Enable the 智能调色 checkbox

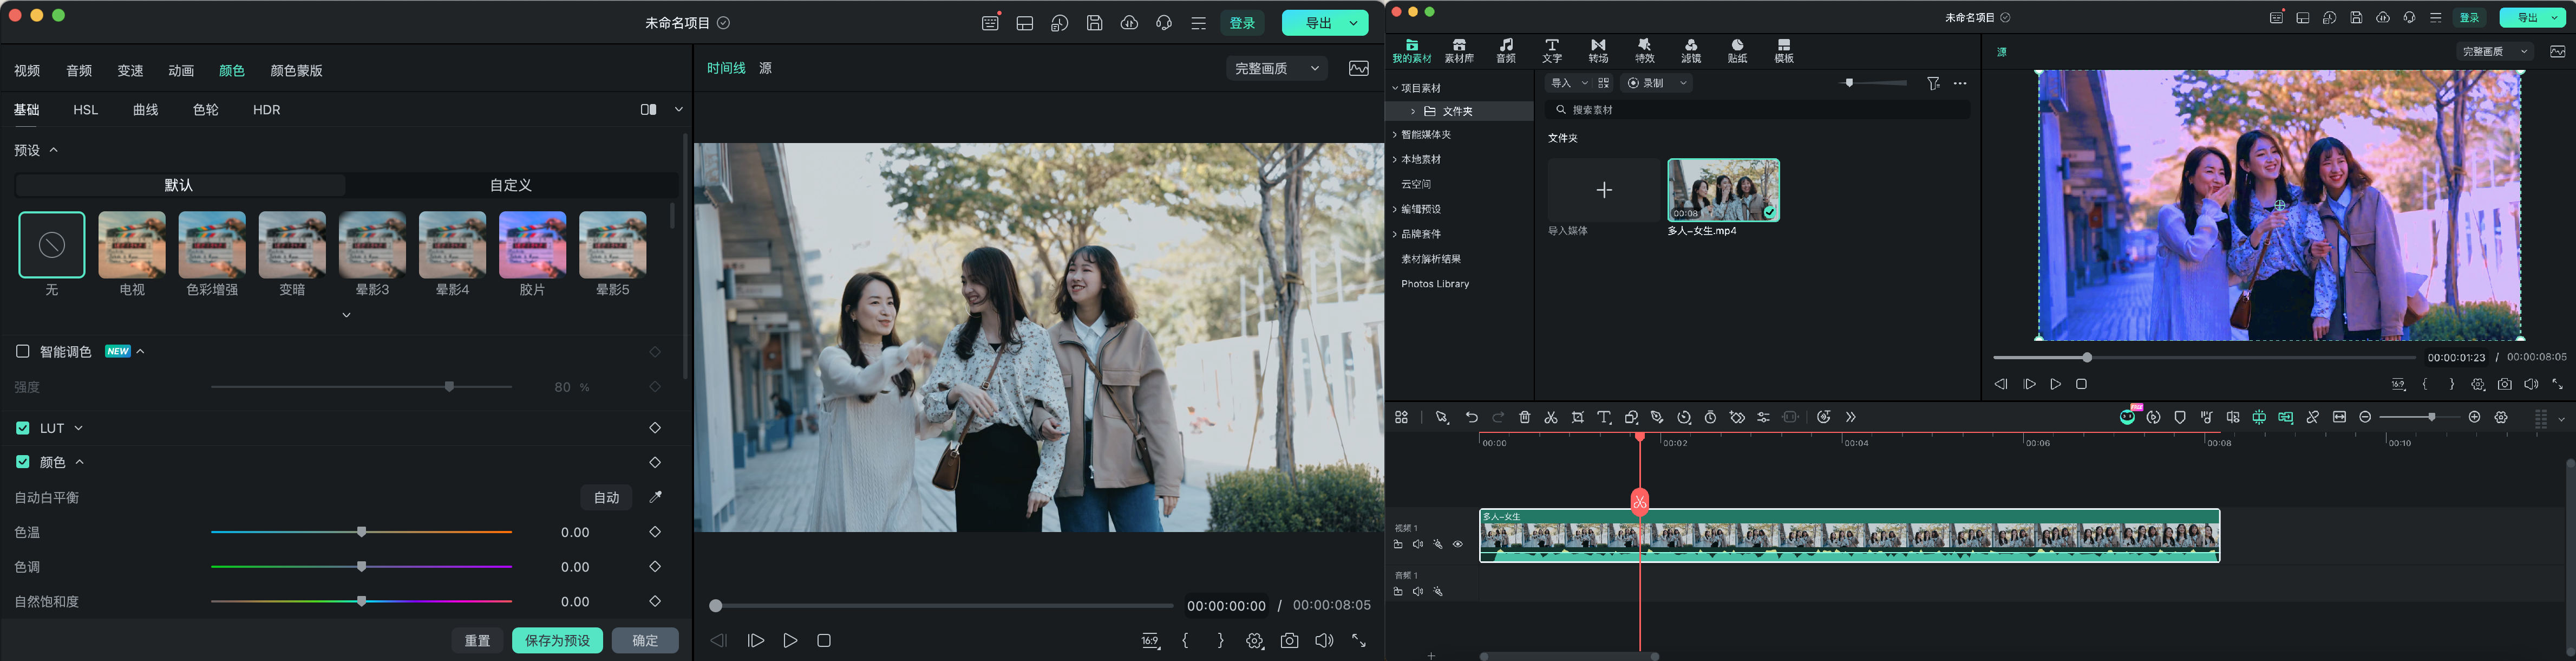point(22,351)
